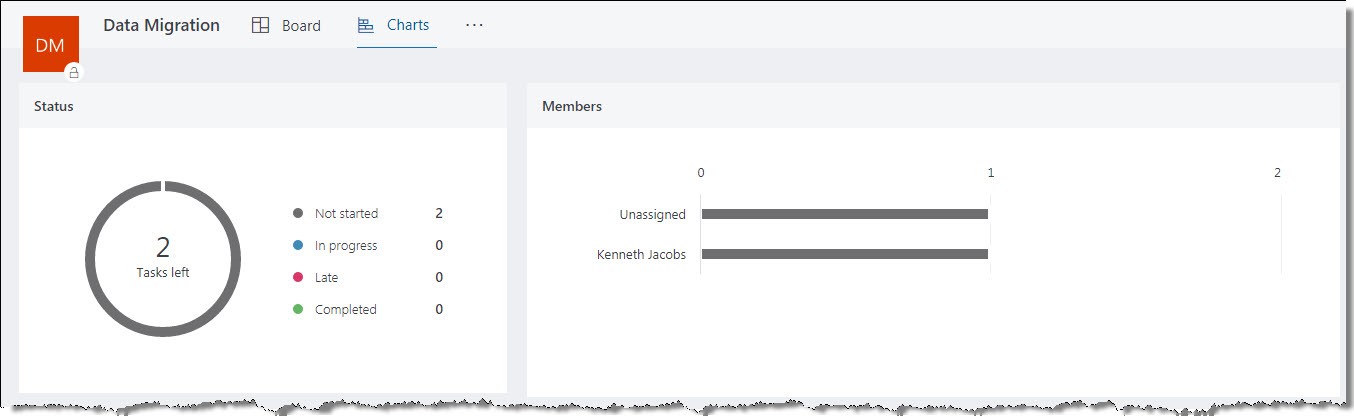Click the Kenneth Jacobs member label
The width and height of the screenshot is (1354, 416).
click(641, 254)
